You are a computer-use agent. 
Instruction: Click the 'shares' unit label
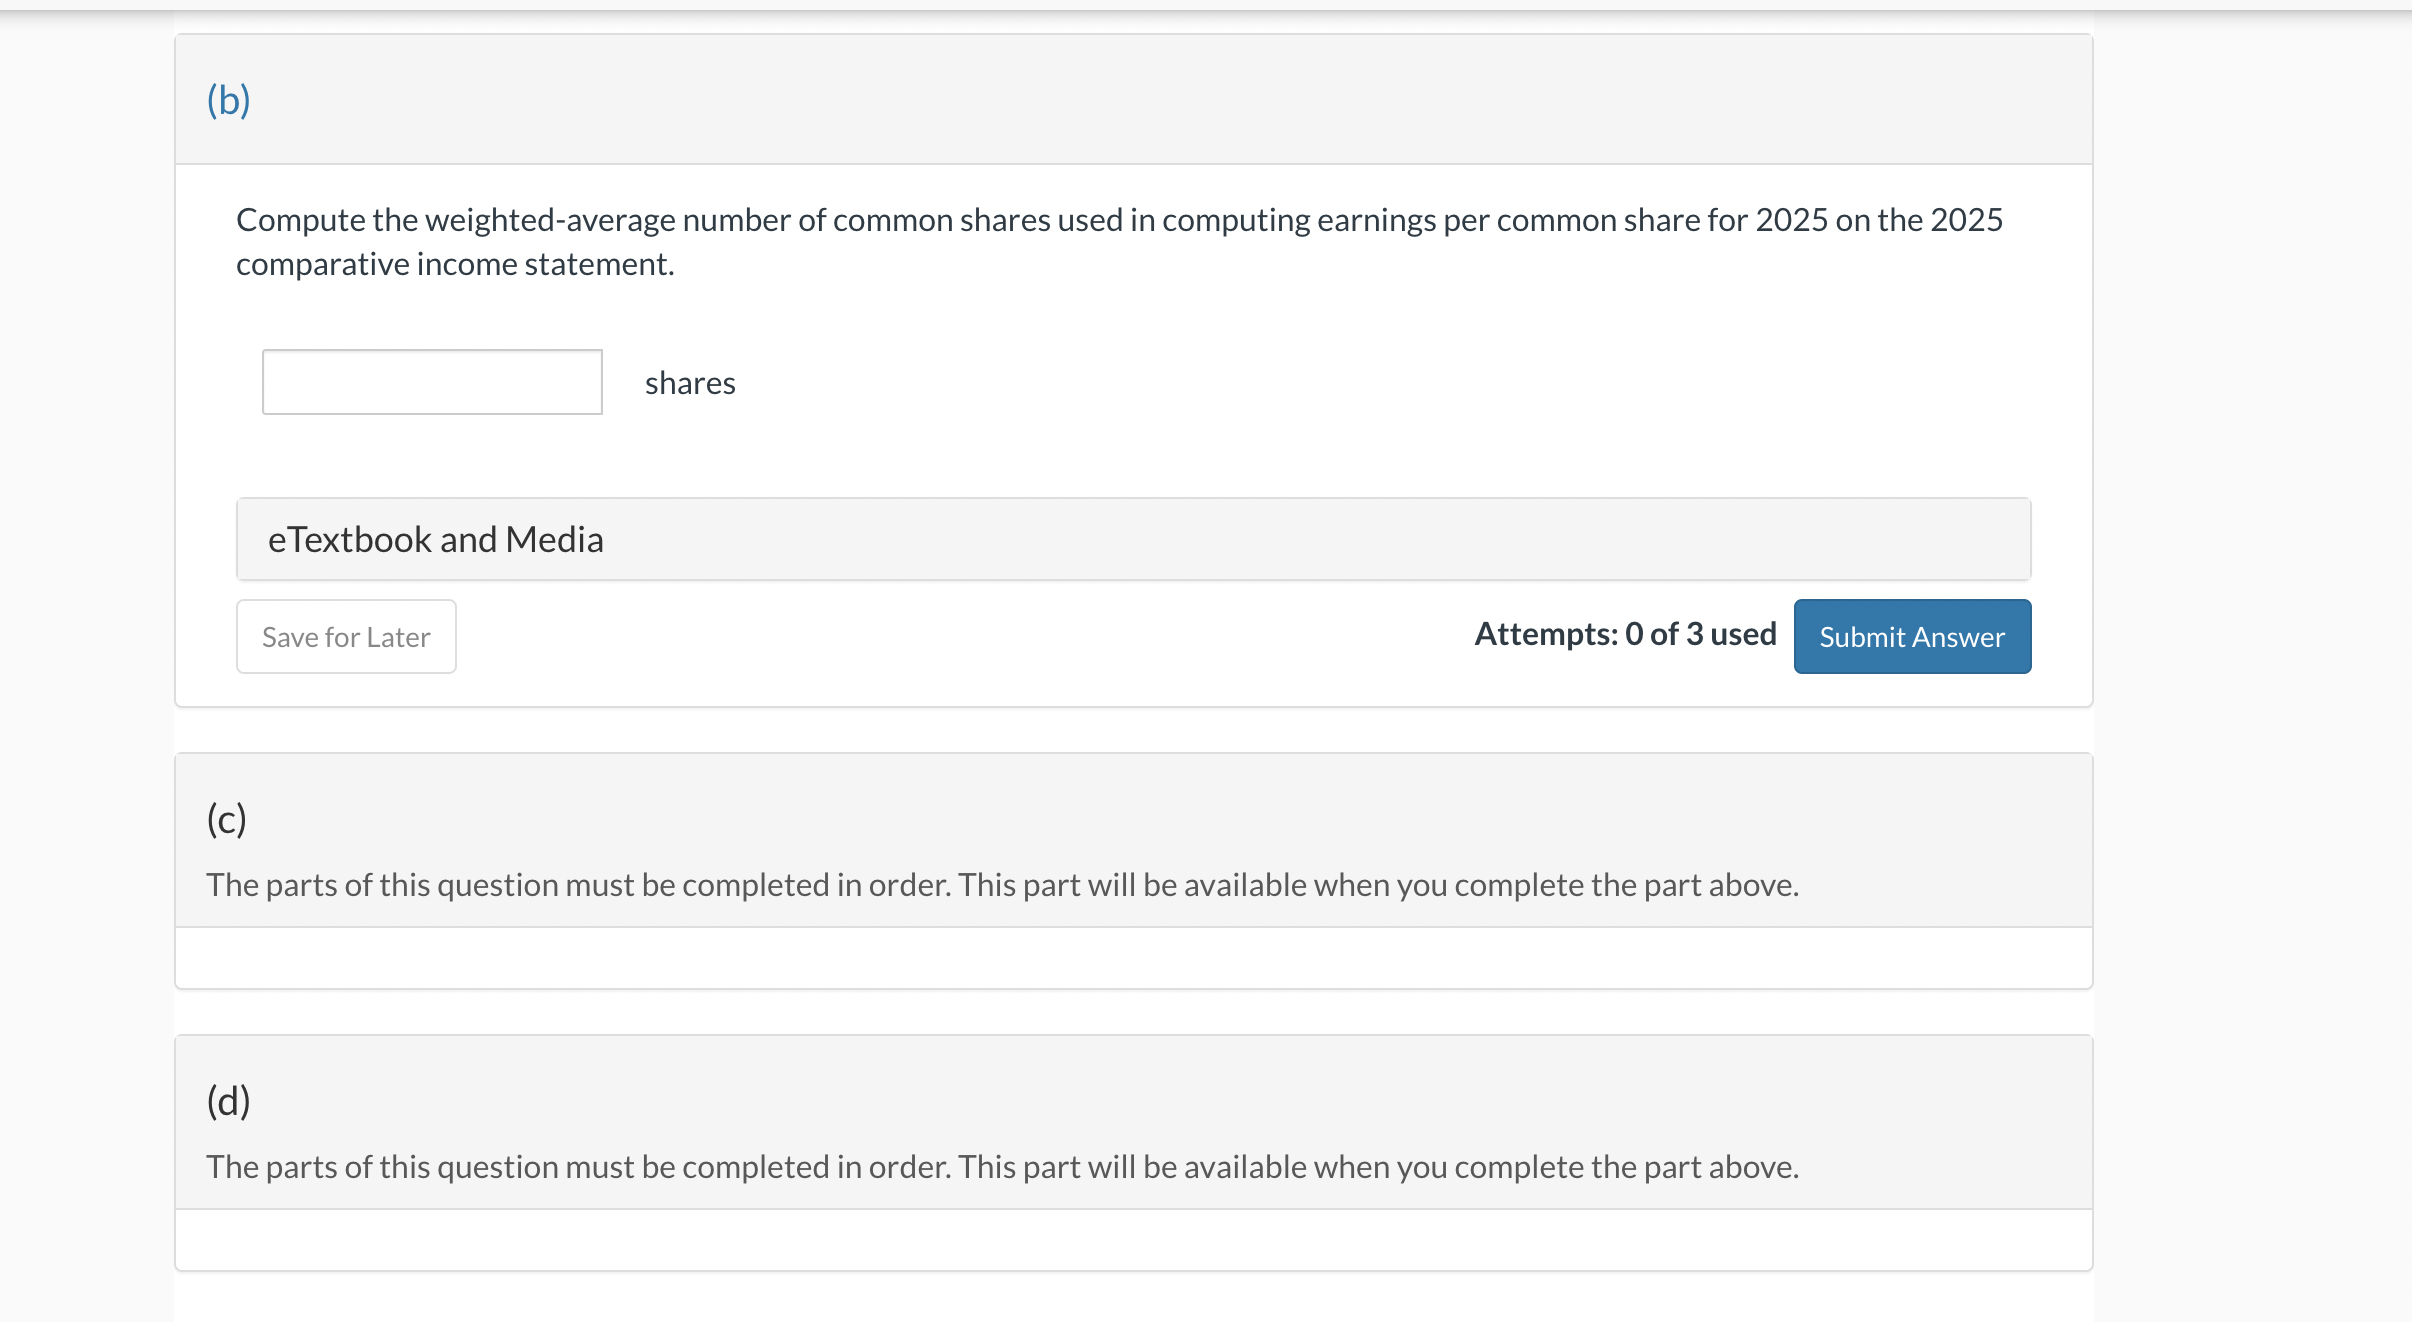point(690,383)
